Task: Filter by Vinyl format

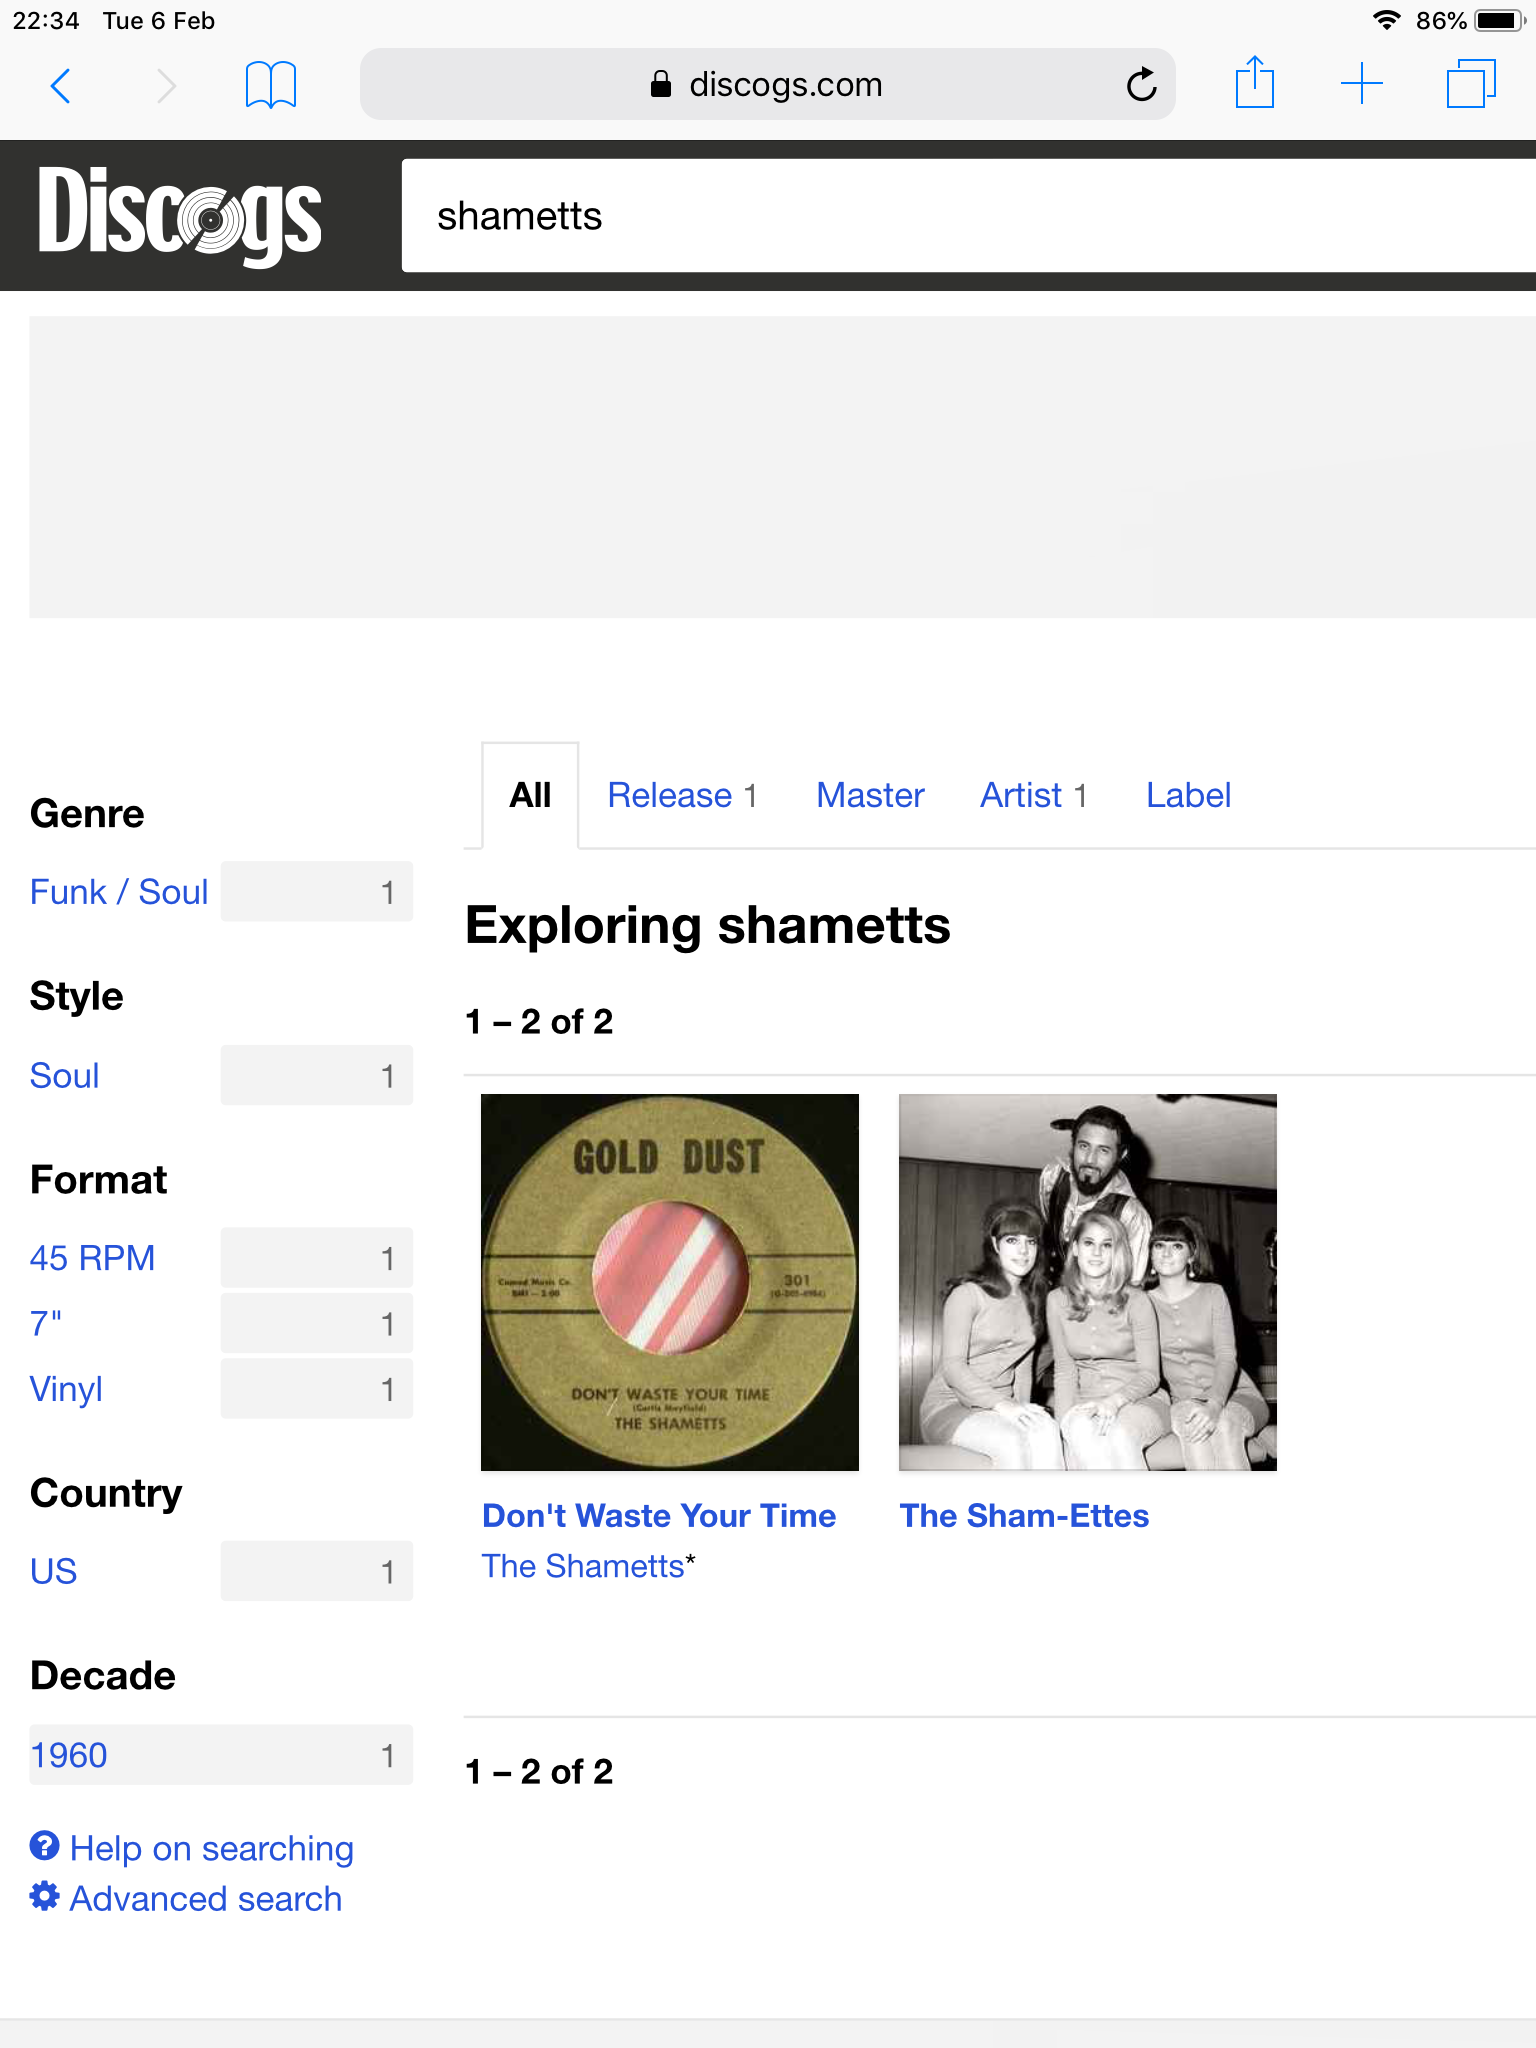Action: point(66,1390)
